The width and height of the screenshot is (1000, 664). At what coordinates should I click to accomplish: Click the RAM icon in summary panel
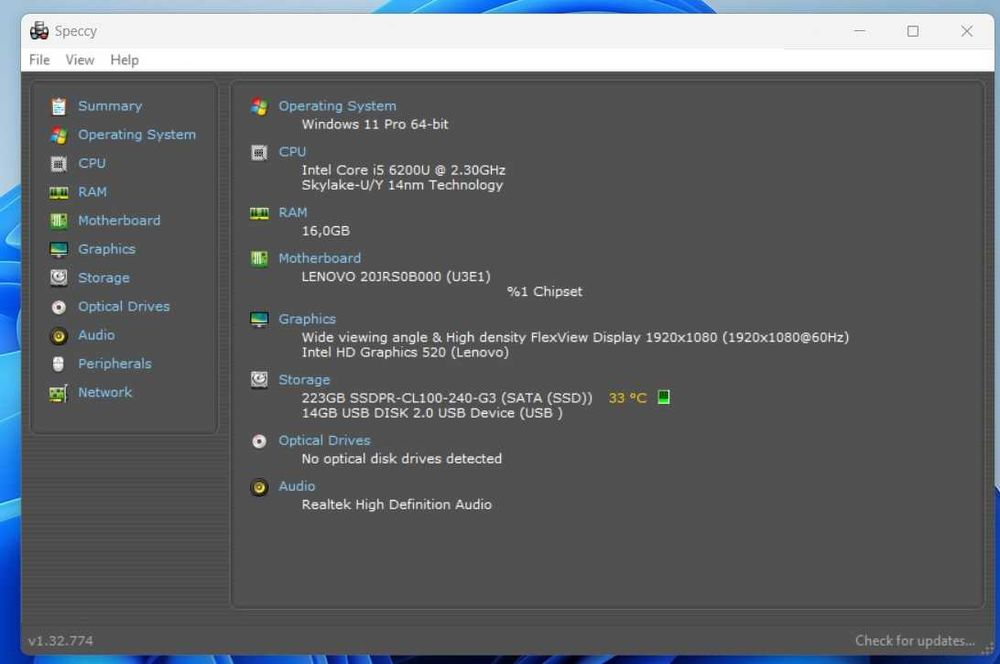(x=259, y=213)
